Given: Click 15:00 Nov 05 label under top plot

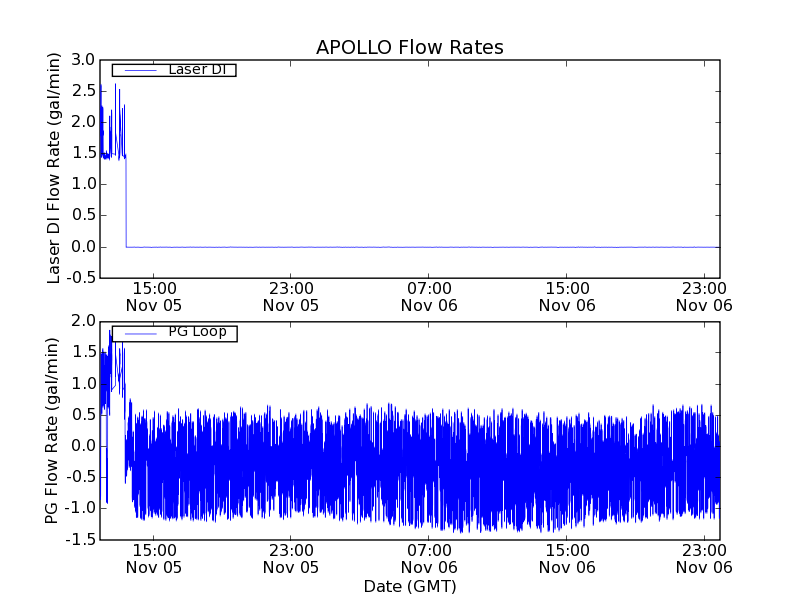Looking at the screenshot, I should coord(153,296).
